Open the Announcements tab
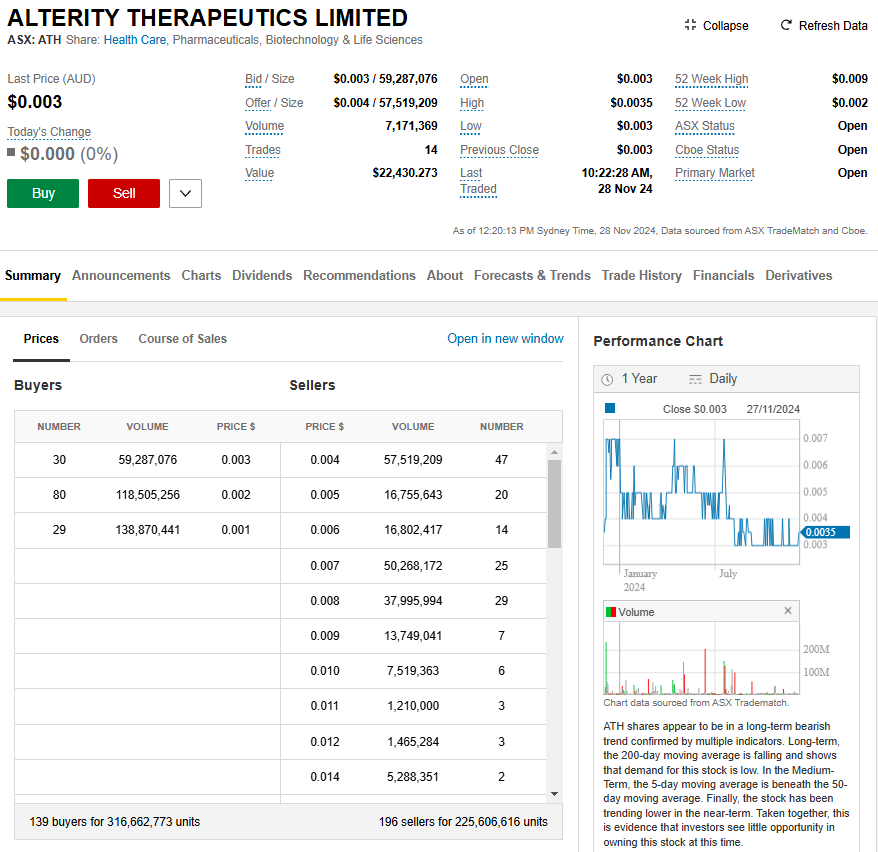 [x=121, y=275]
